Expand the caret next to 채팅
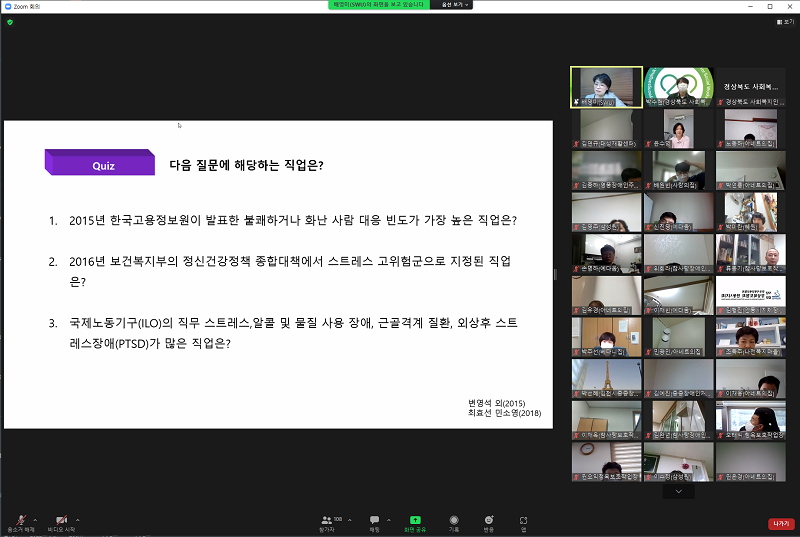 click(389, 520)
